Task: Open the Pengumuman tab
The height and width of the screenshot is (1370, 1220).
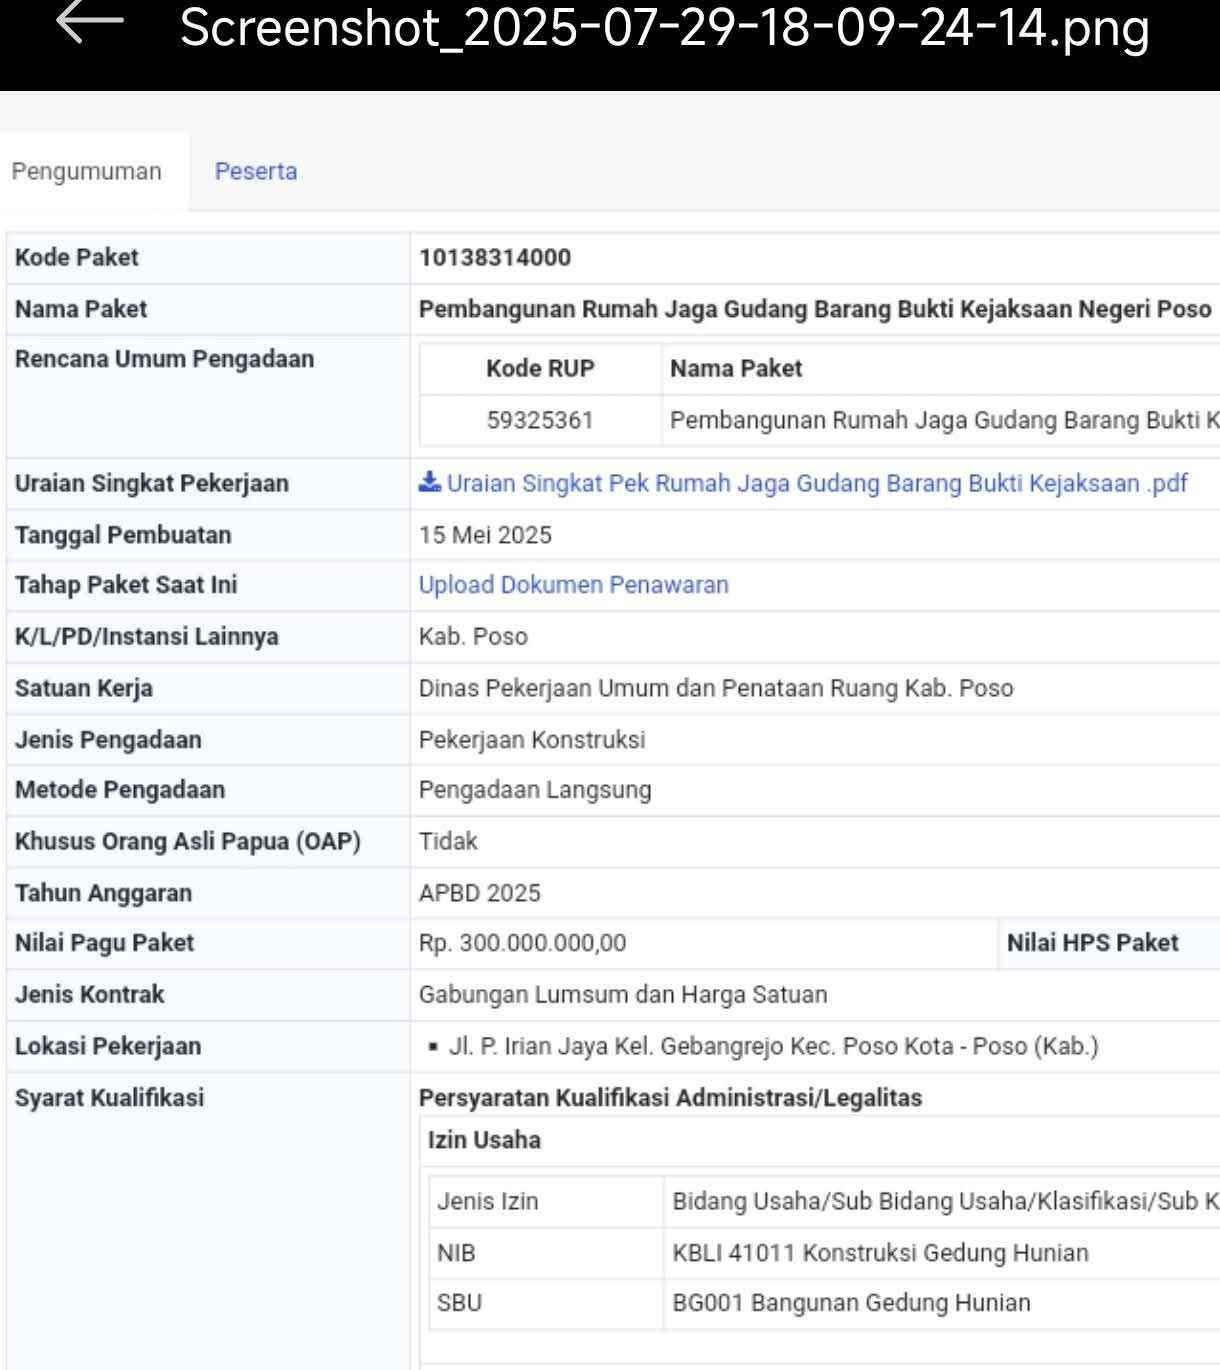Action: 87,171
